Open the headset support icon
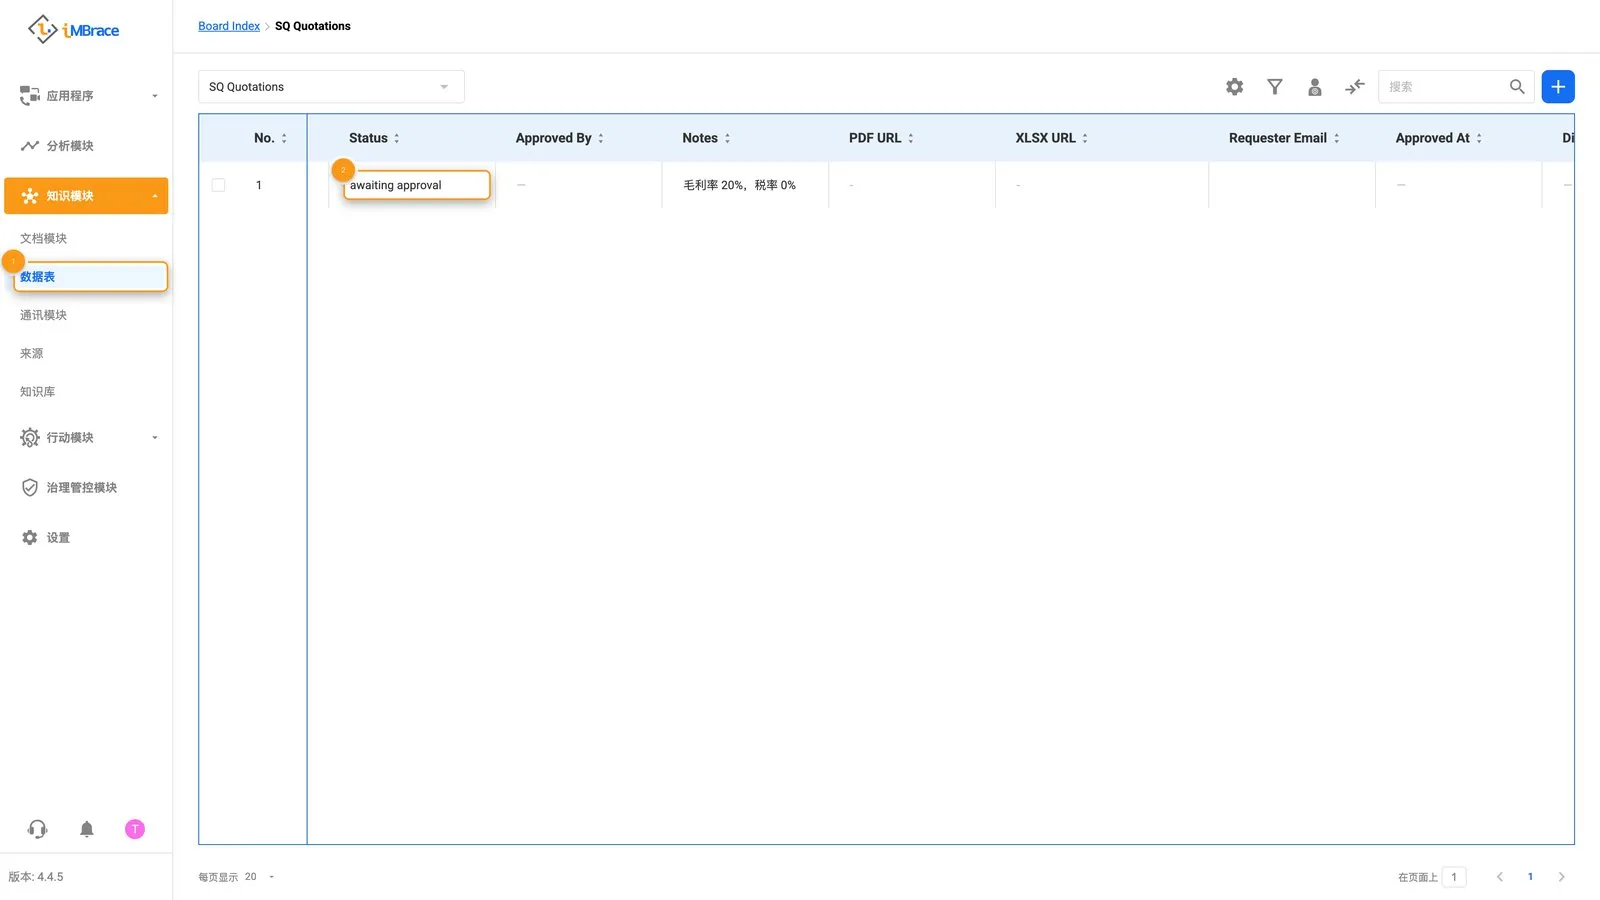This screenshot has height=900, width=1600. pos(38,829)
